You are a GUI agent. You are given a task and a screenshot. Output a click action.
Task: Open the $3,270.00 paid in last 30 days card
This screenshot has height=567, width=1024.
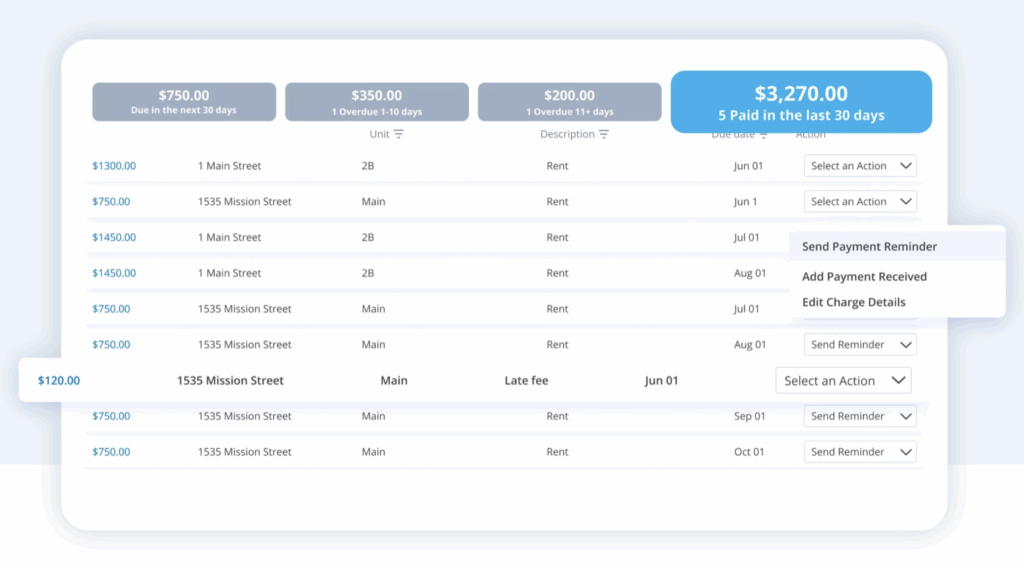click(x=800, y=102)
